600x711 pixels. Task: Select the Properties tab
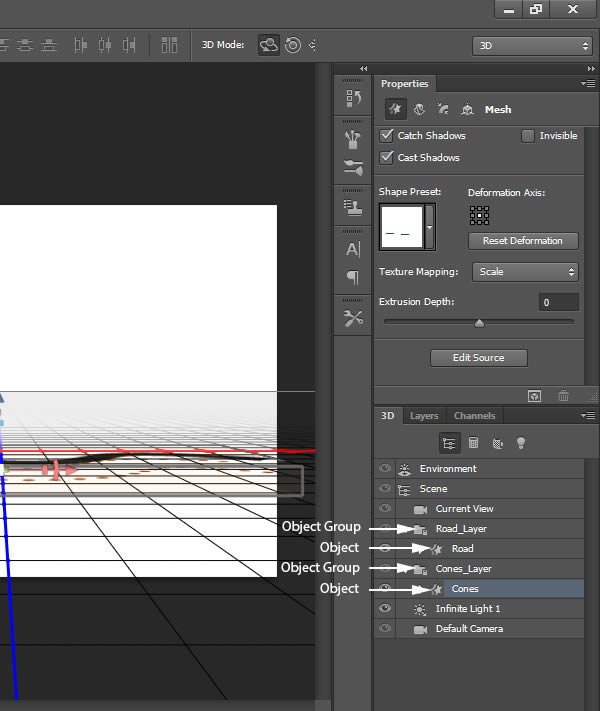click(405, 84)
